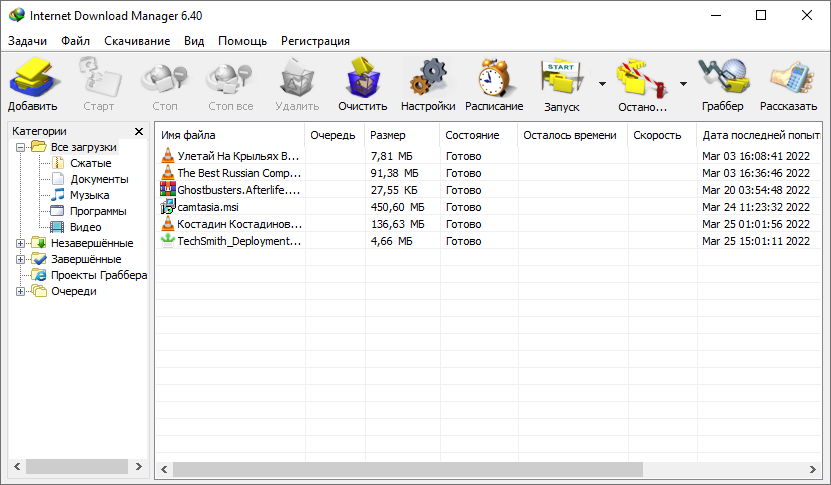Screen dimensions: 831x485
Task: Open the Расписание alarm clock icon
Action: click(494, 78)
